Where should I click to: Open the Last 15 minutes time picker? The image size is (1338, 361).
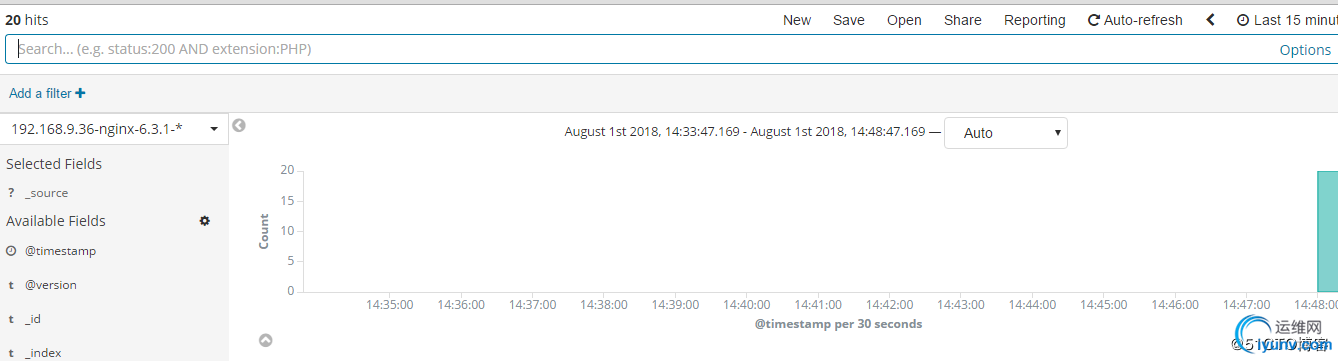pyautogui.click(x=1287, y=20)
